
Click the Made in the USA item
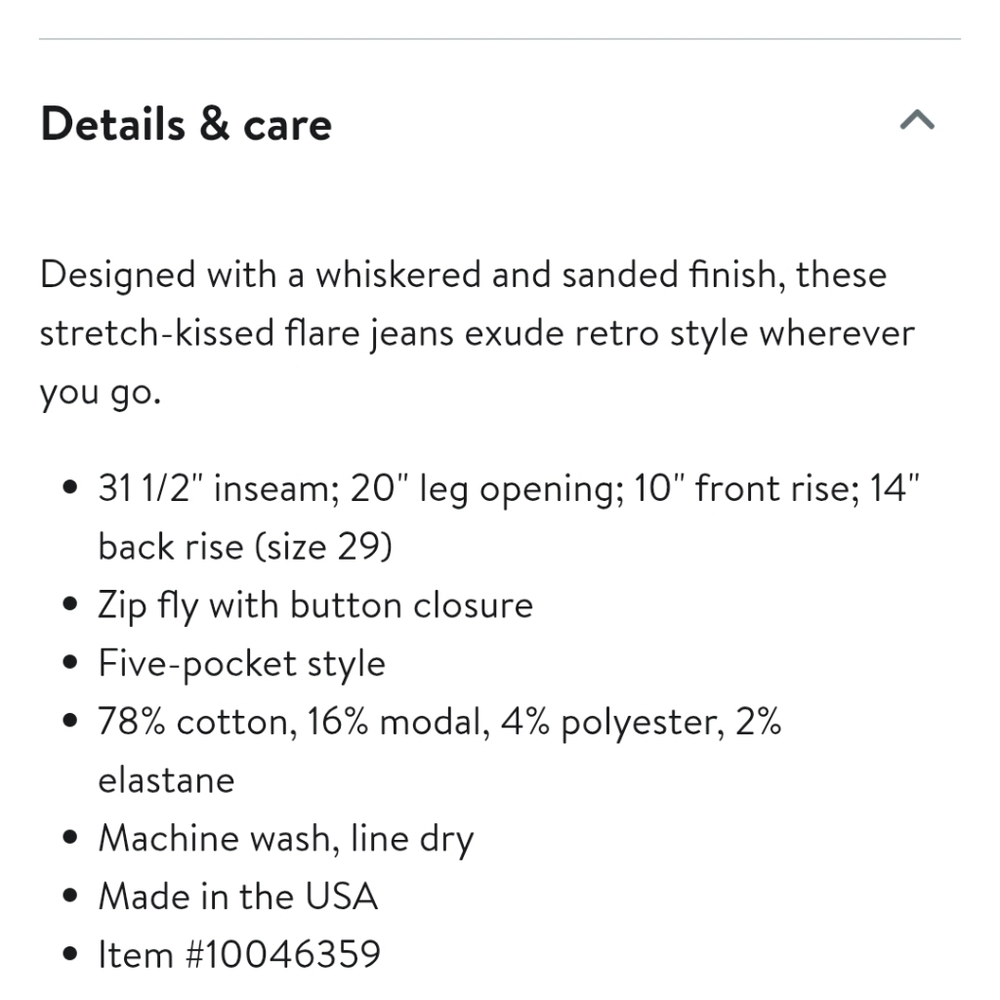[x=238, y=896]
